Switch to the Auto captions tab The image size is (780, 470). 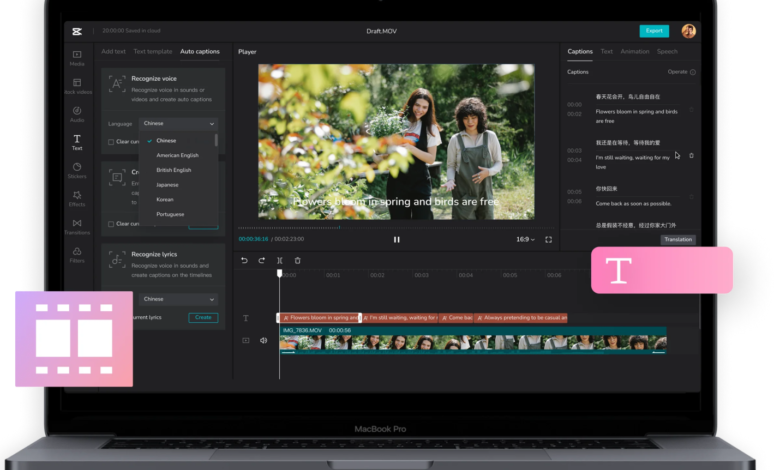tap(199, 51)
